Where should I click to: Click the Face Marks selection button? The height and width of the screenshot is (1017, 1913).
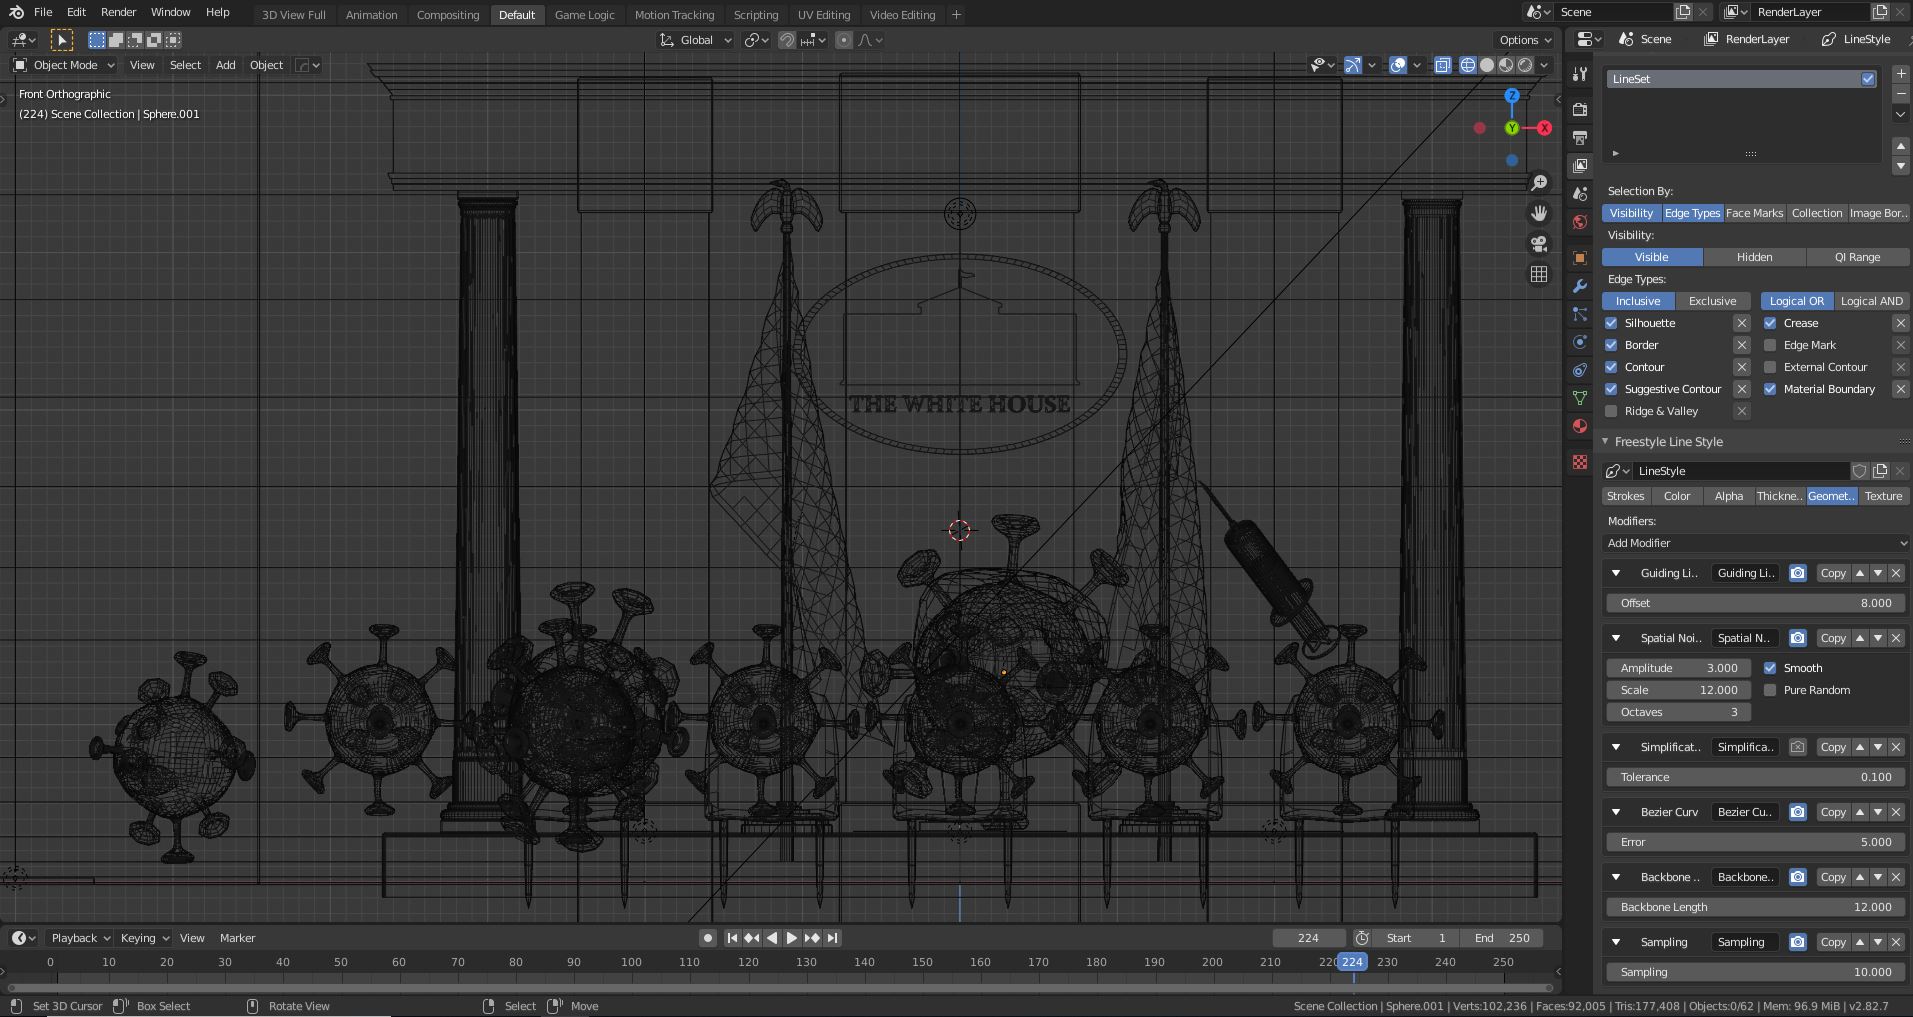click(1754, 213)
